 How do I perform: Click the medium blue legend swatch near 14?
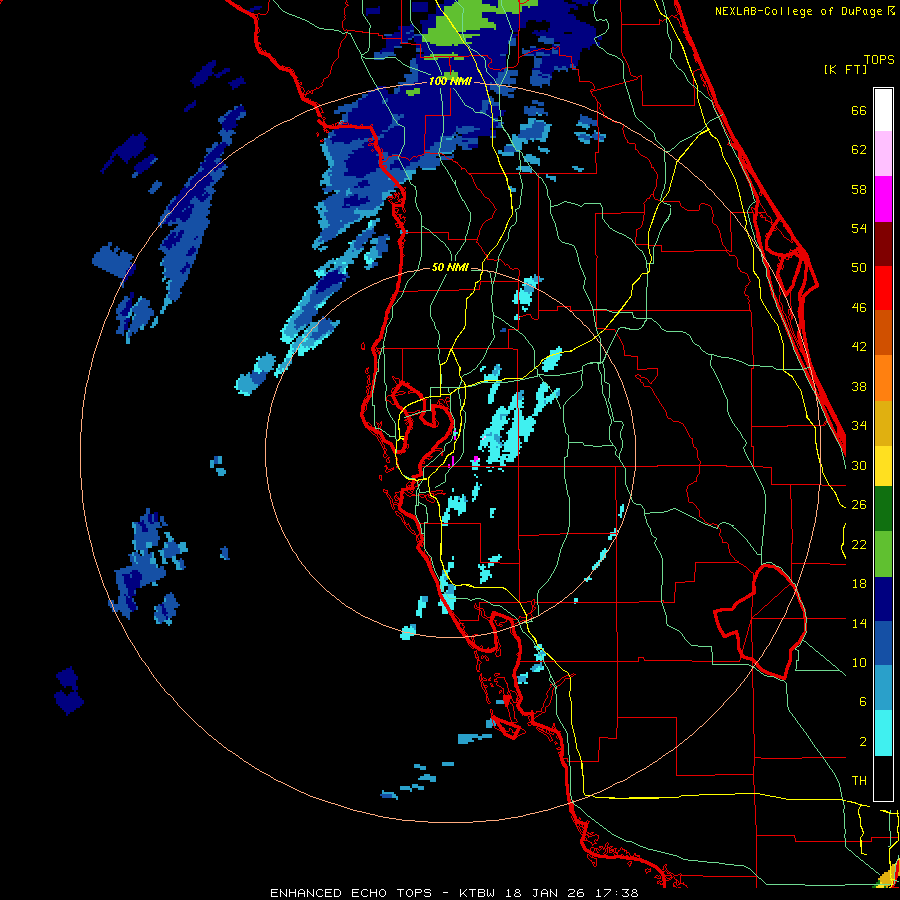pos(883,643)
